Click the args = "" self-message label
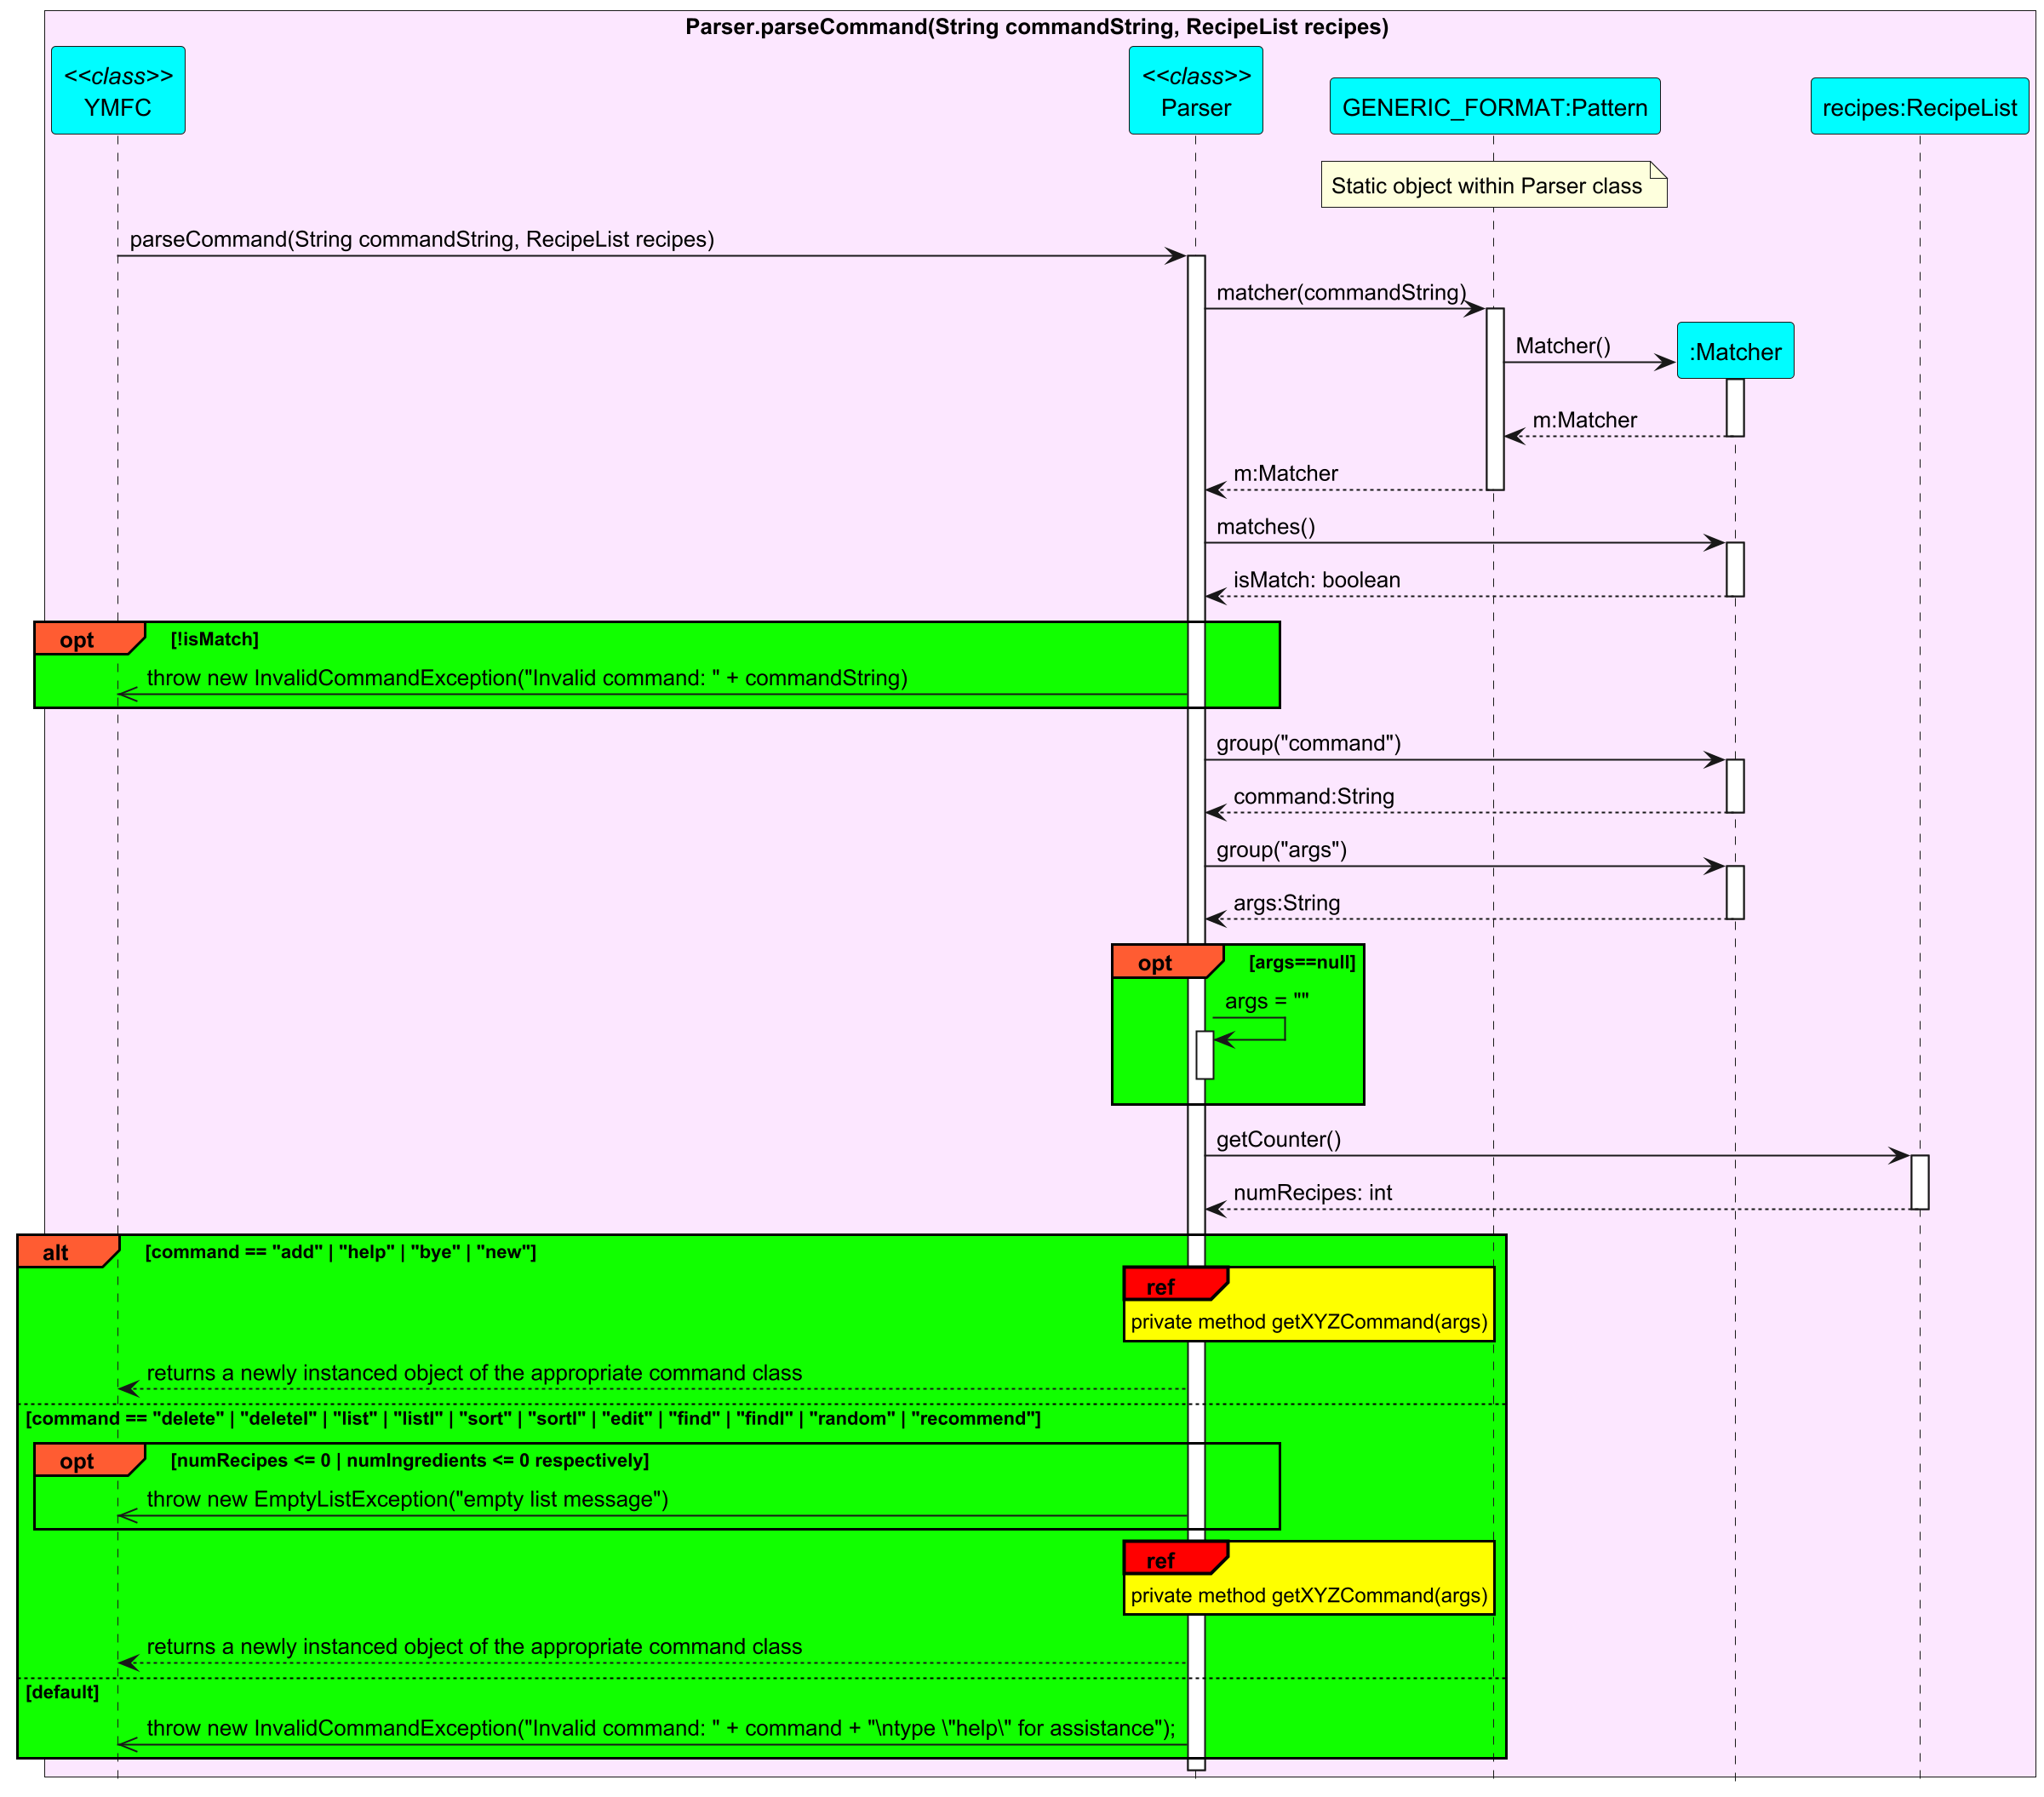This screenshot has height=1797, width=2044. tap(1266, 1001)
